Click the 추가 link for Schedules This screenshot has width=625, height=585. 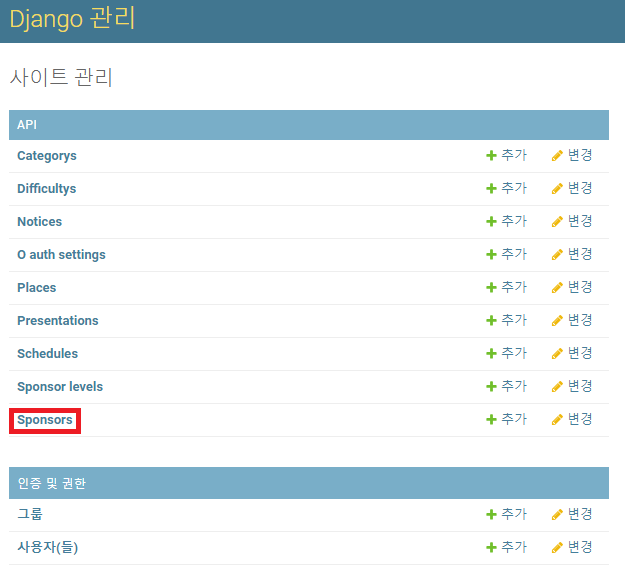(x=513, y=354)
